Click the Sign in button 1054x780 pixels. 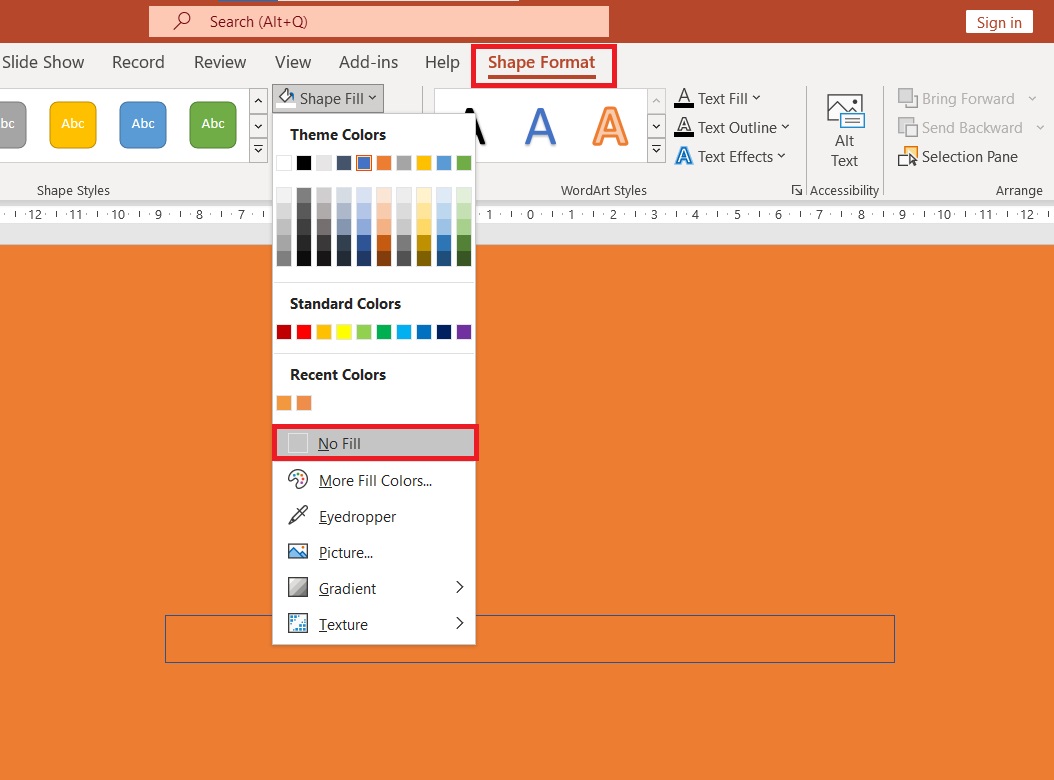[998, 22]
